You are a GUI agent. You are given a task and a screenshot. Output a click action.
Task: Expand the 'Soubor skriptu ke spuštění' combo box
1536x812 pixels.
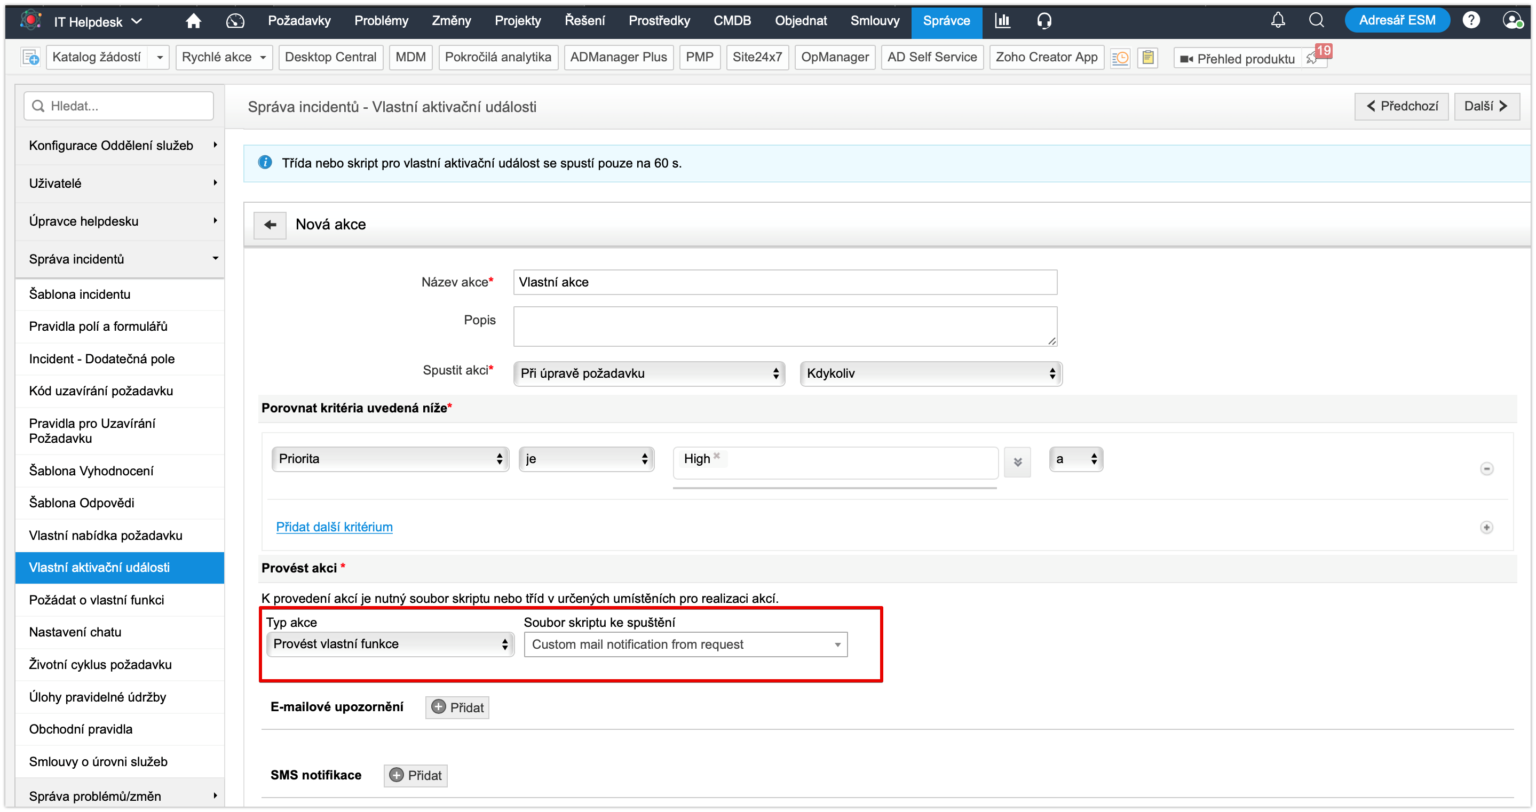coord(685,645)
